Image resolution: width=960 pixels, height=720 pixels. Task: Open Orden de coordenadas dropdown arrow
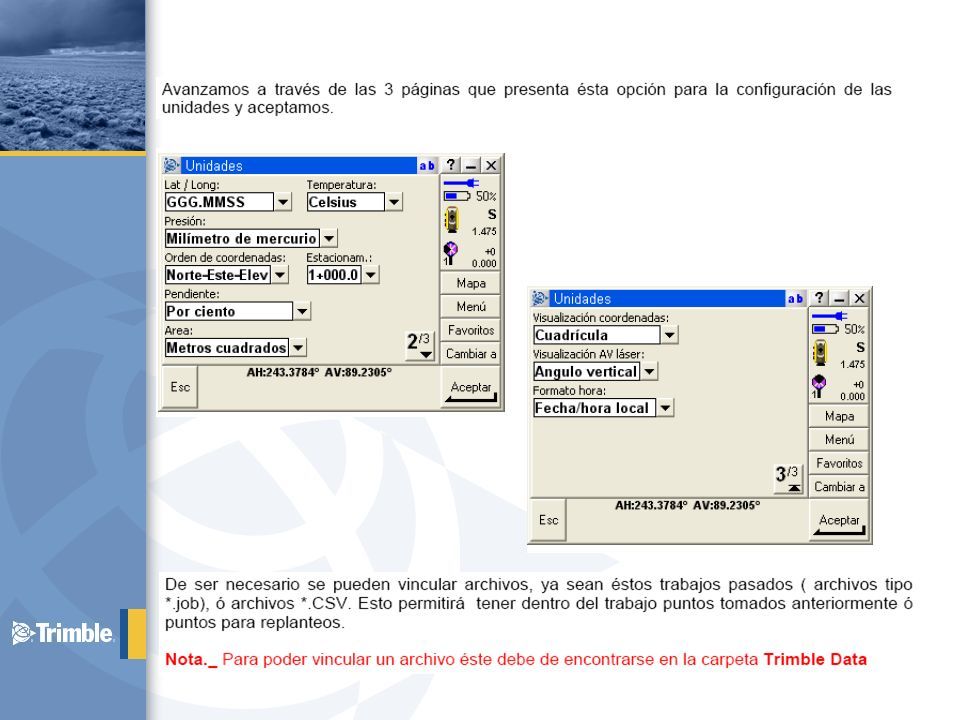[x=280, y=275]
